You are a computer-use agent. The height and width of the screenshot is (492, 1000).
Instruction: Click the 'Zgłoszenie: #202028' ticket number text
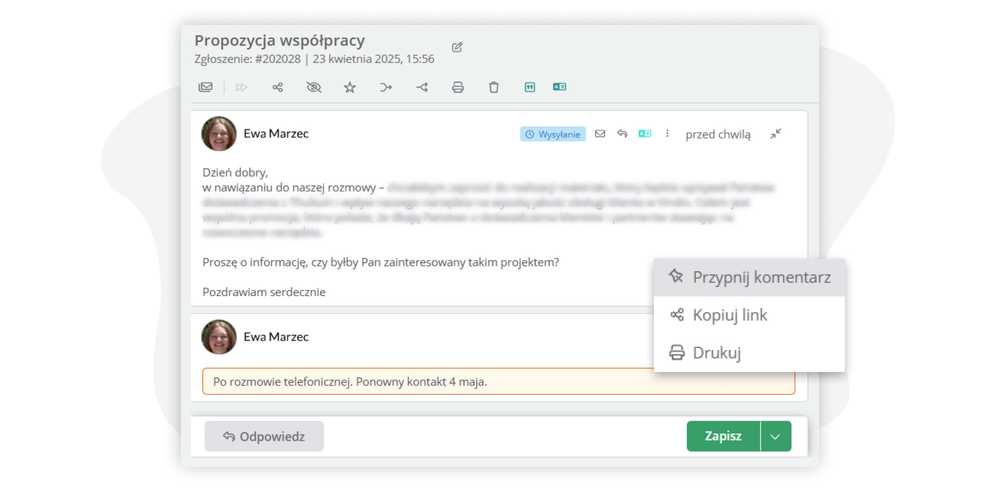[x=248, y=59]
